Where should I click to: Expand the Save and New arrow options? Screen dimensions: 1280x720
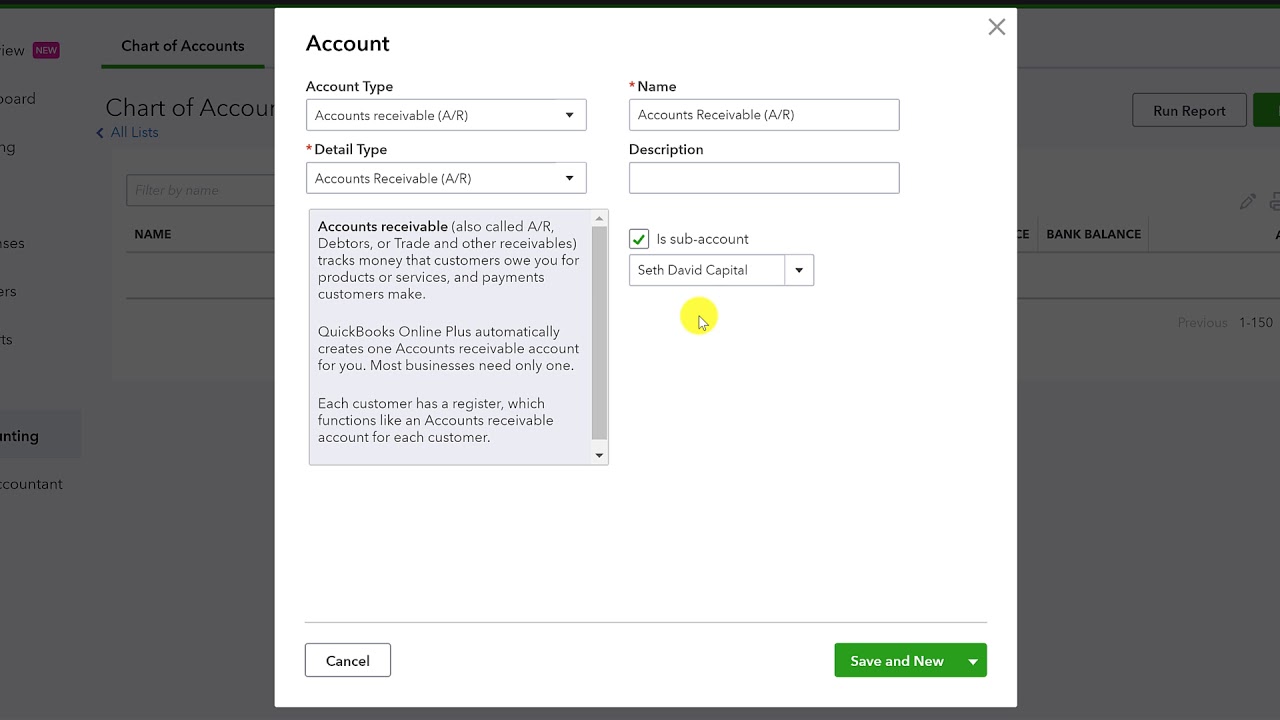click(x=973, y=661)
